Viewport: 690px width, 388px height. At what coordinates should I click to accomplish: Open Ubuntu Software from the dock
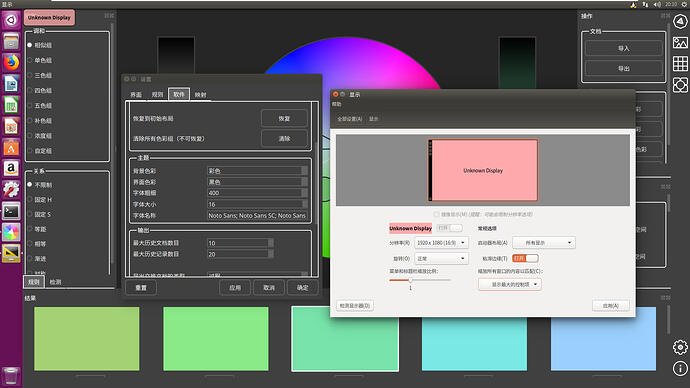coord(11,147)
